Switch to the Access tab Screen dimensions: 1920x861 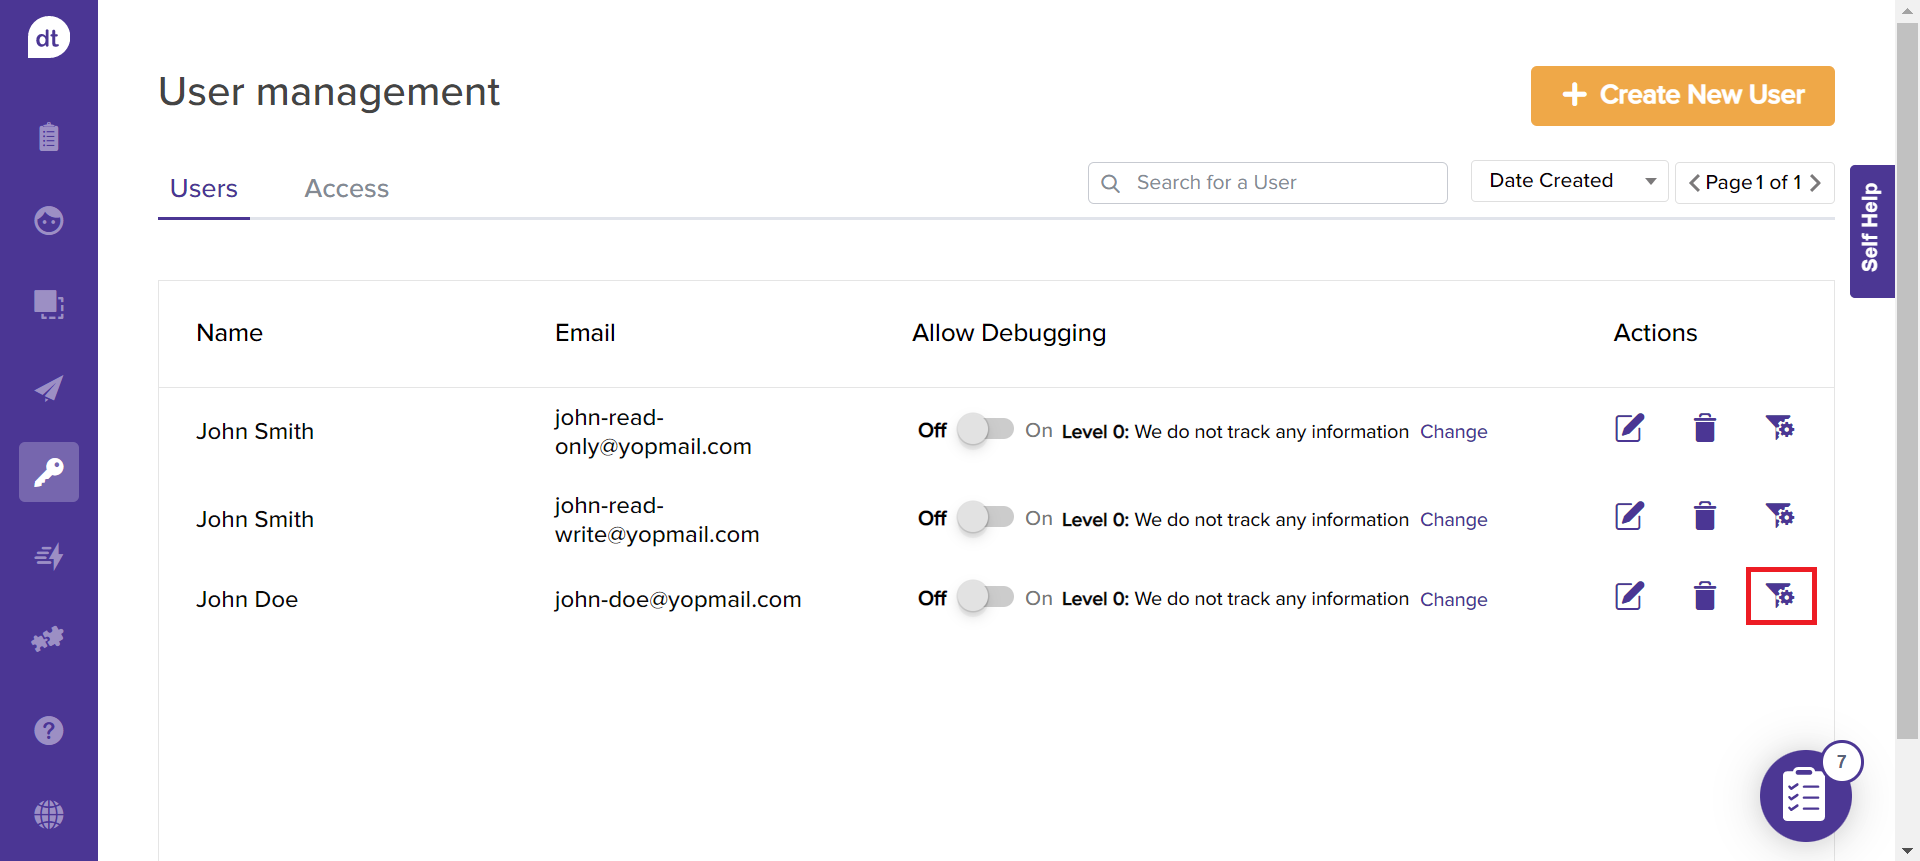346,189
